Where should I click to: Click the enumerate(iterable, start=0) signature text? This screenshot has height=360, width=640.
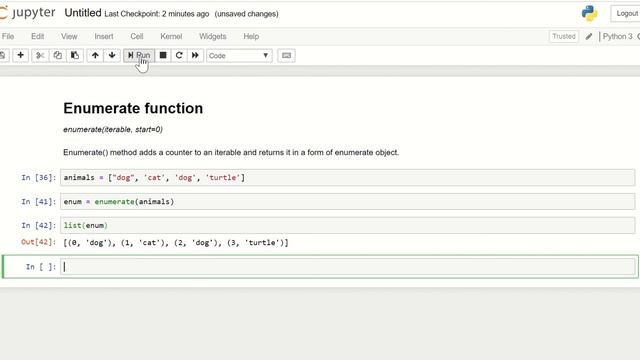(113, 129)
